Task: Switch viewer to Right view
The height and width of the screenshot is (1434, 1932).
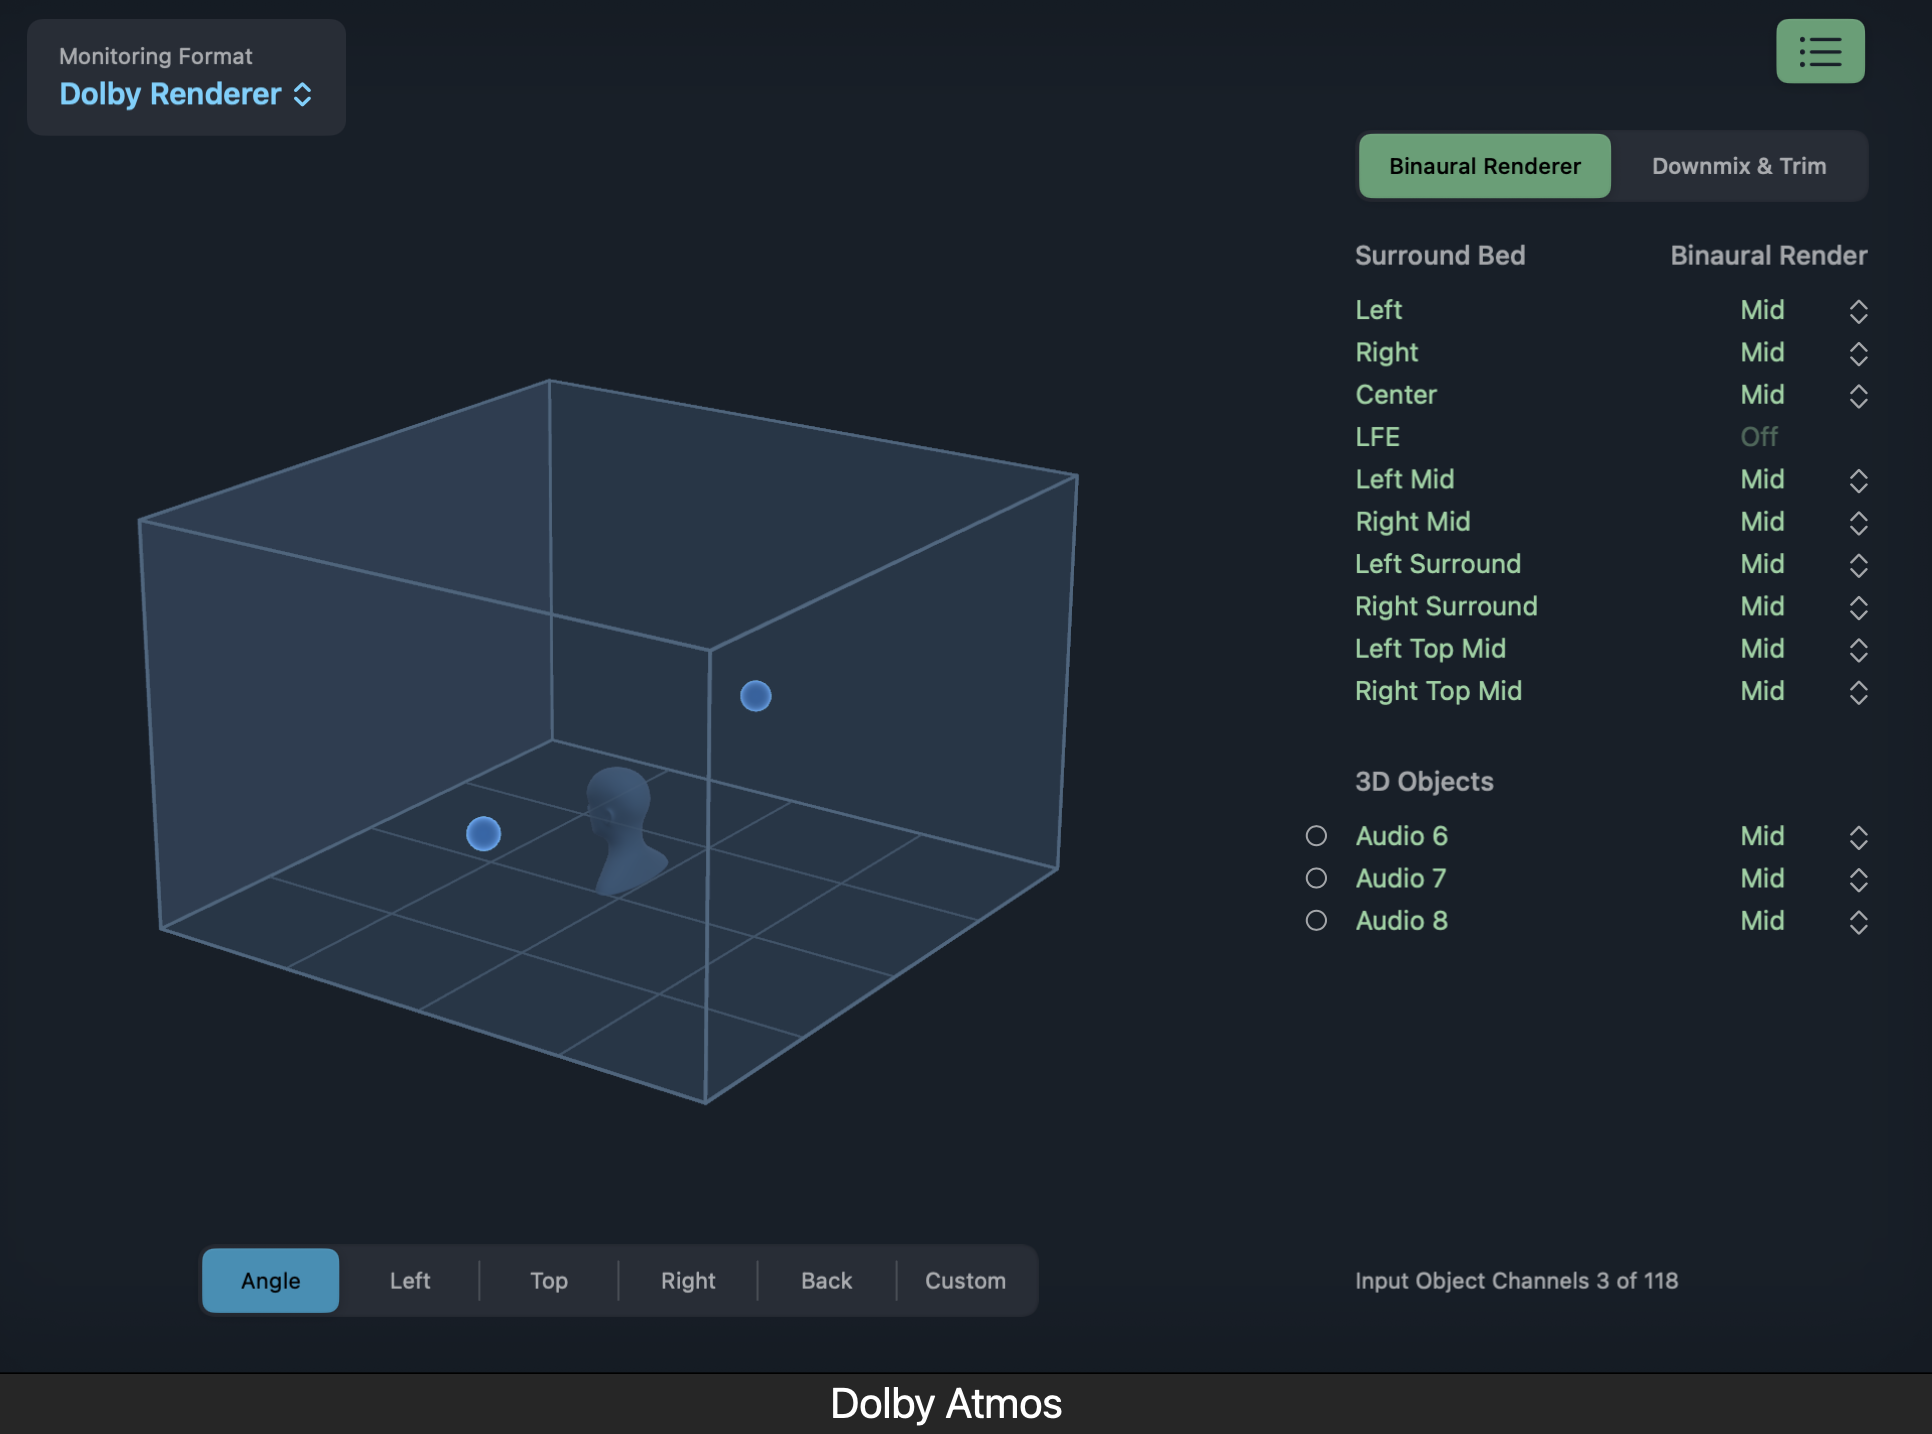Action: (688, 1280)
